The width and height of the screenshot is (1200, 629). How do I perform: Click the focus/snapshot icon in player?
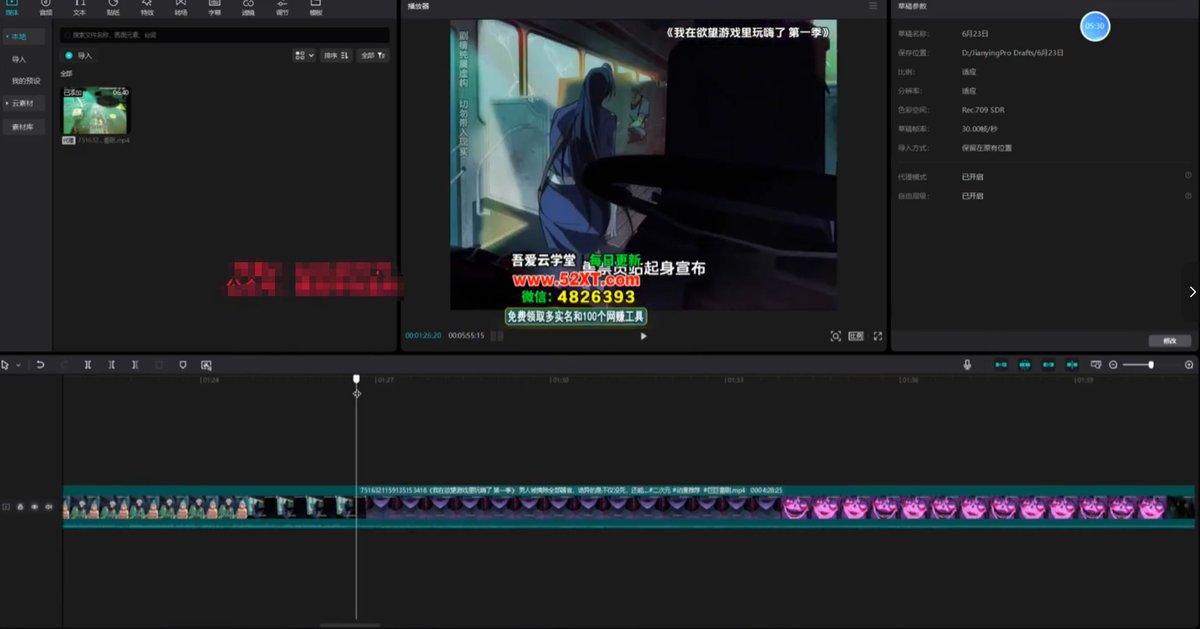pyautogui.click(x=835, y=336)
